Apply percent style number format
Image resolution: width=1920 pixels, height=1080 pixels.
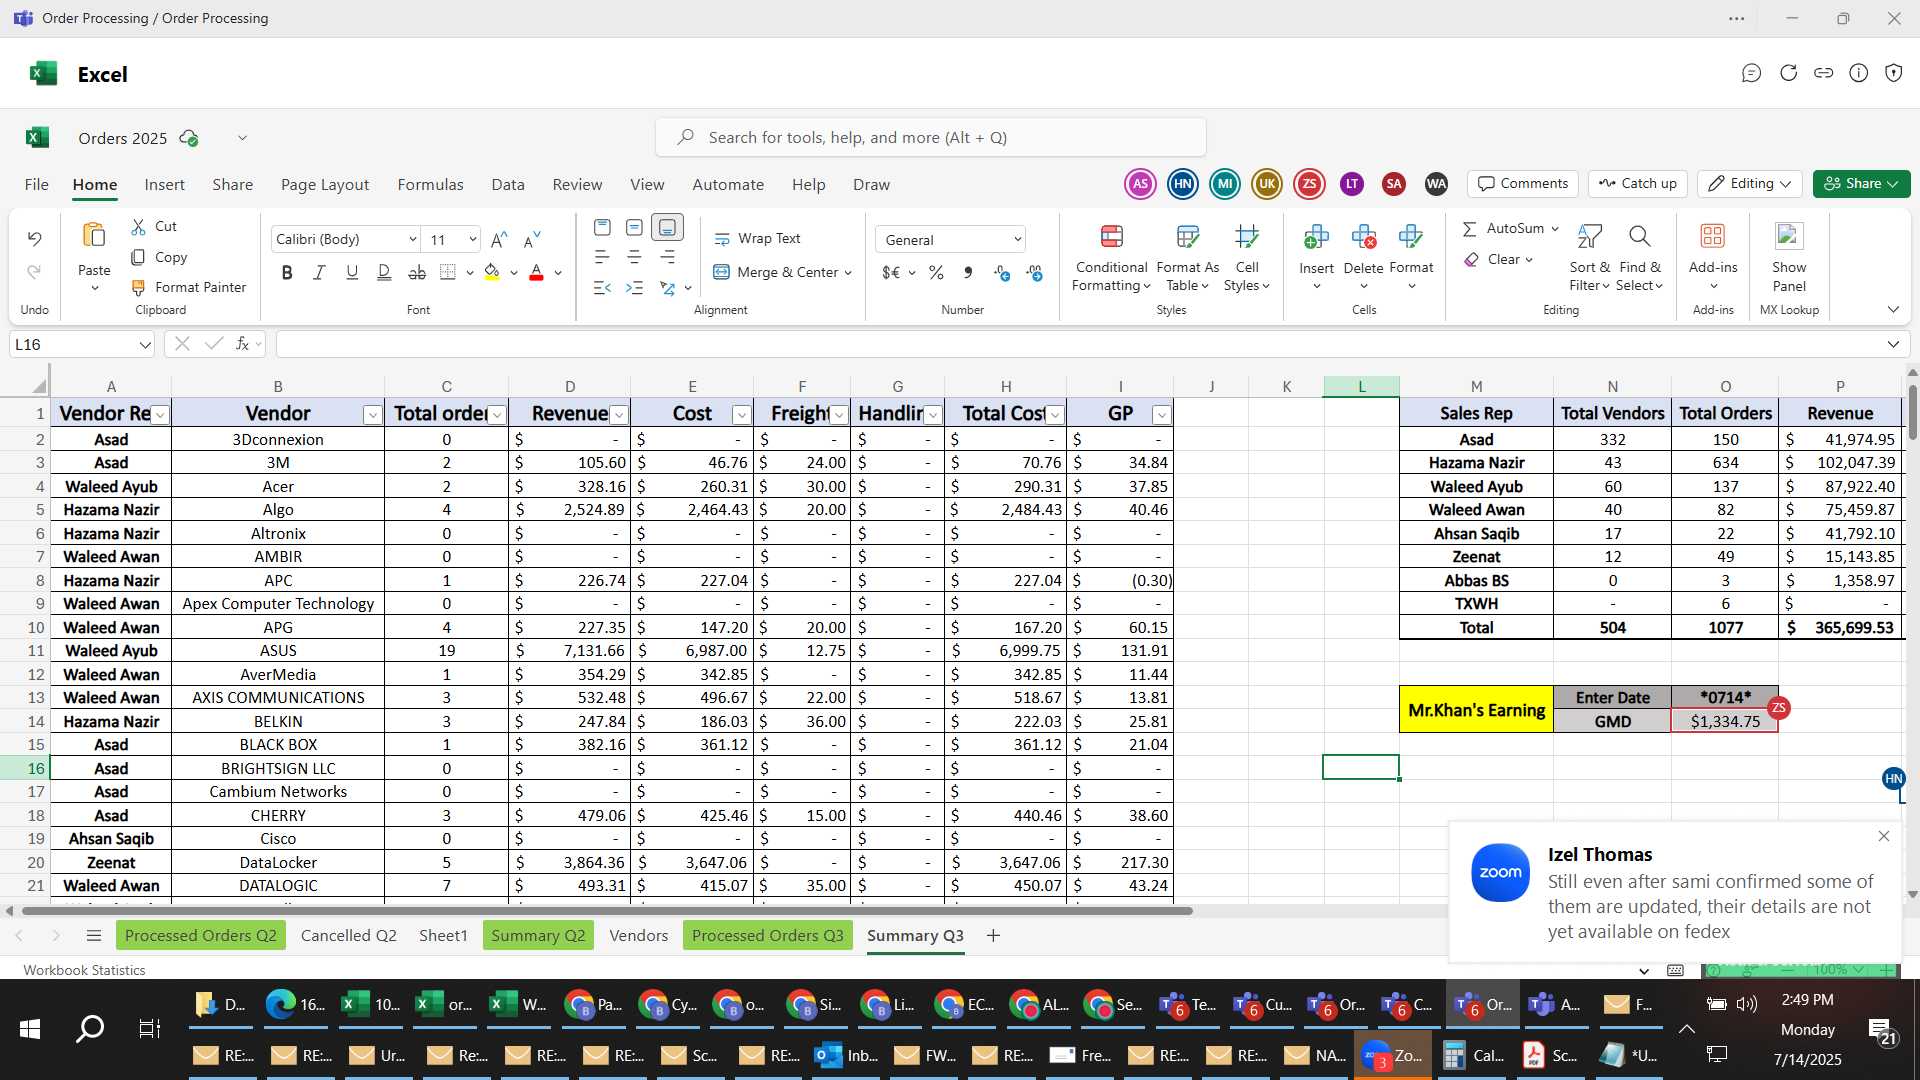tap(936, 272)
